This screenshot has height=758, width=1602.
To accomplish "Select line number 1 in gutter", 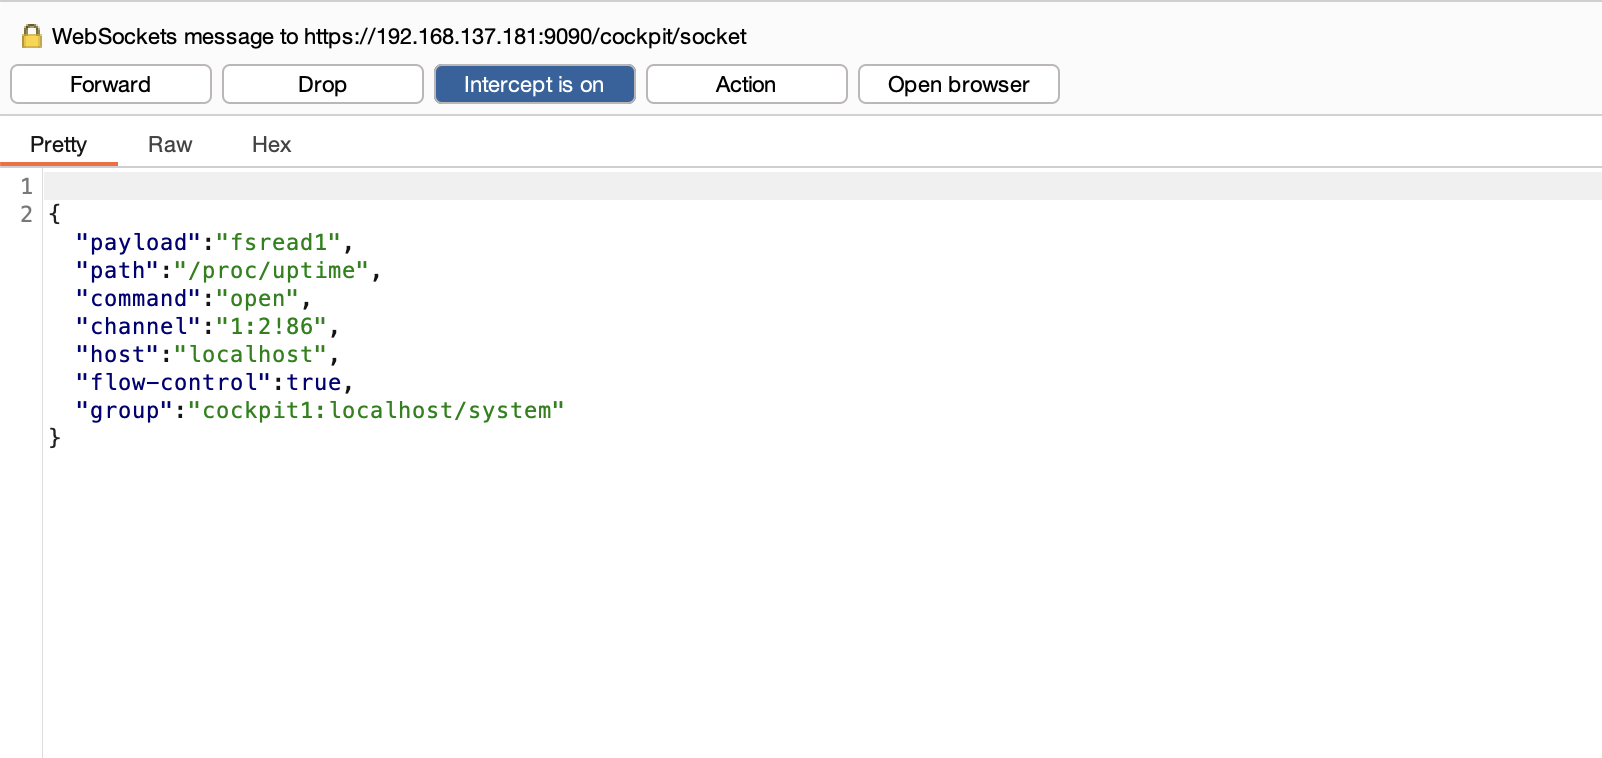I will pos(27,186).
